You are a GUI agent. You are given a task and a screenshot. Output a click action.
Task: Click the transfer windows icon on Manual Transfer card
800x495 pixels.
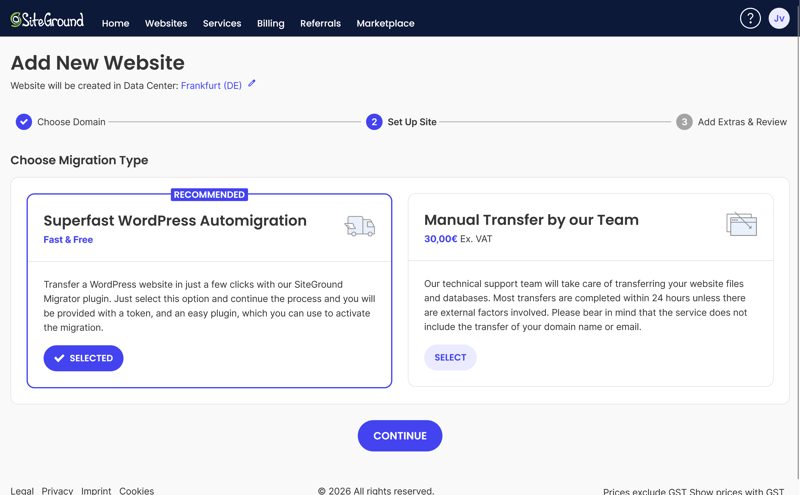[741, 225]
